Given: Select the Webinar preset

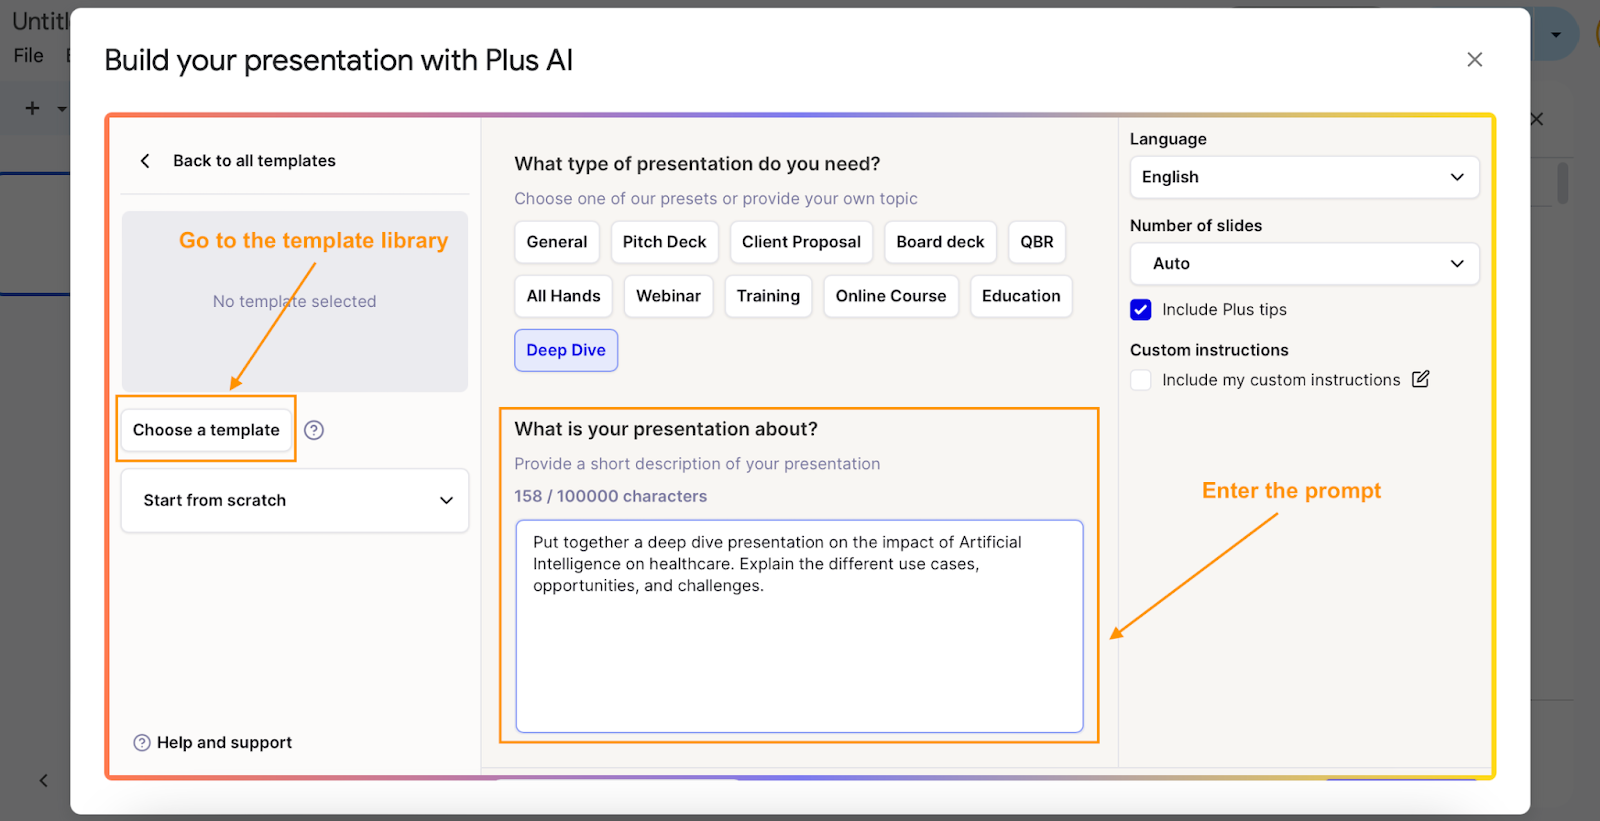Looking at the screenshot, I should 669,296.
